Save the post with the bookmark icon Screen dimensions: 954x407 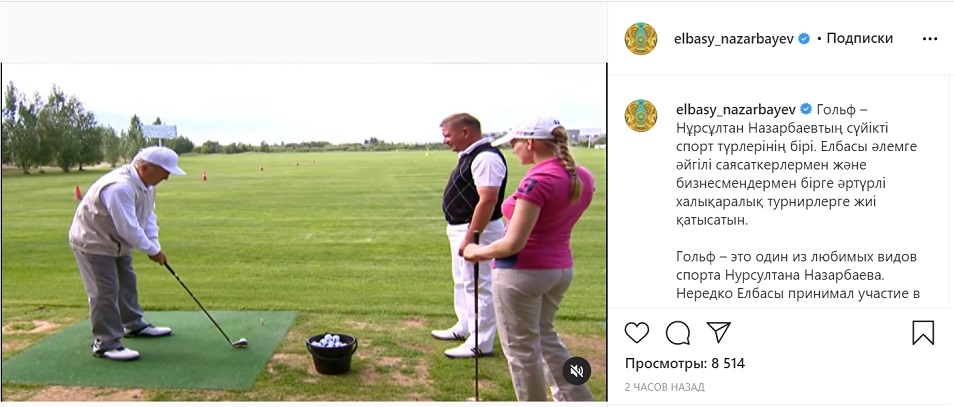pos(923,333)
